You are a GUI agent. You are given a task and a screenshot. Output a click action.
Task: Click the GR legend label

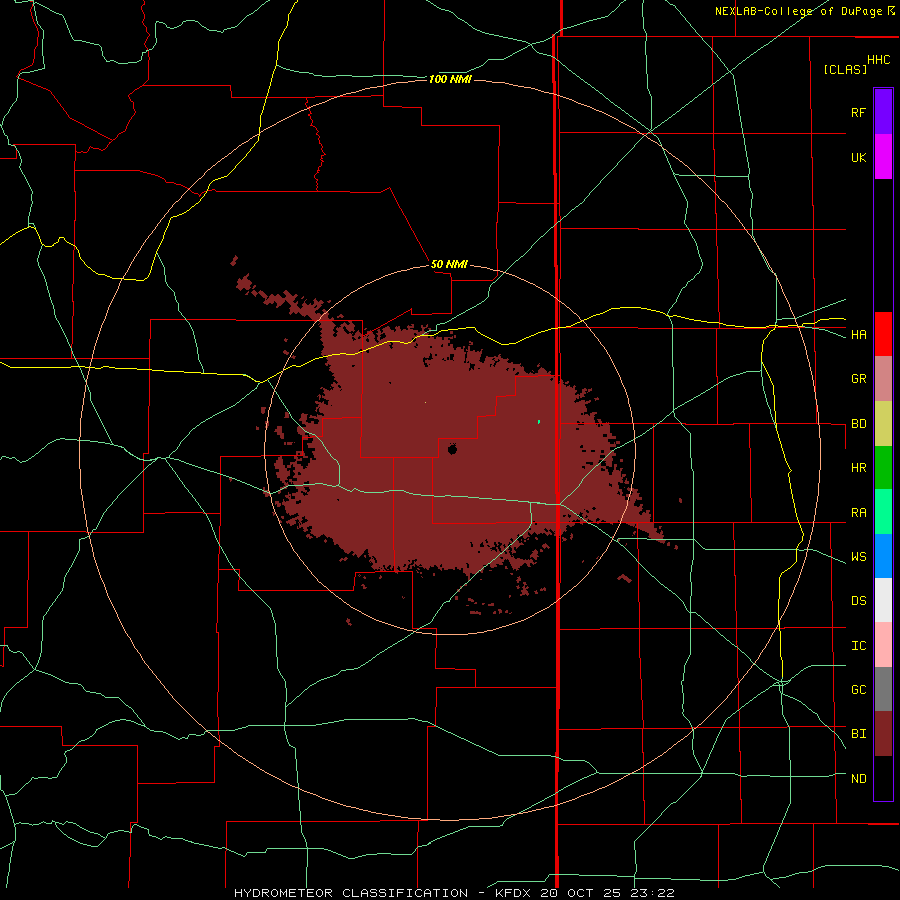click(858, 379)
